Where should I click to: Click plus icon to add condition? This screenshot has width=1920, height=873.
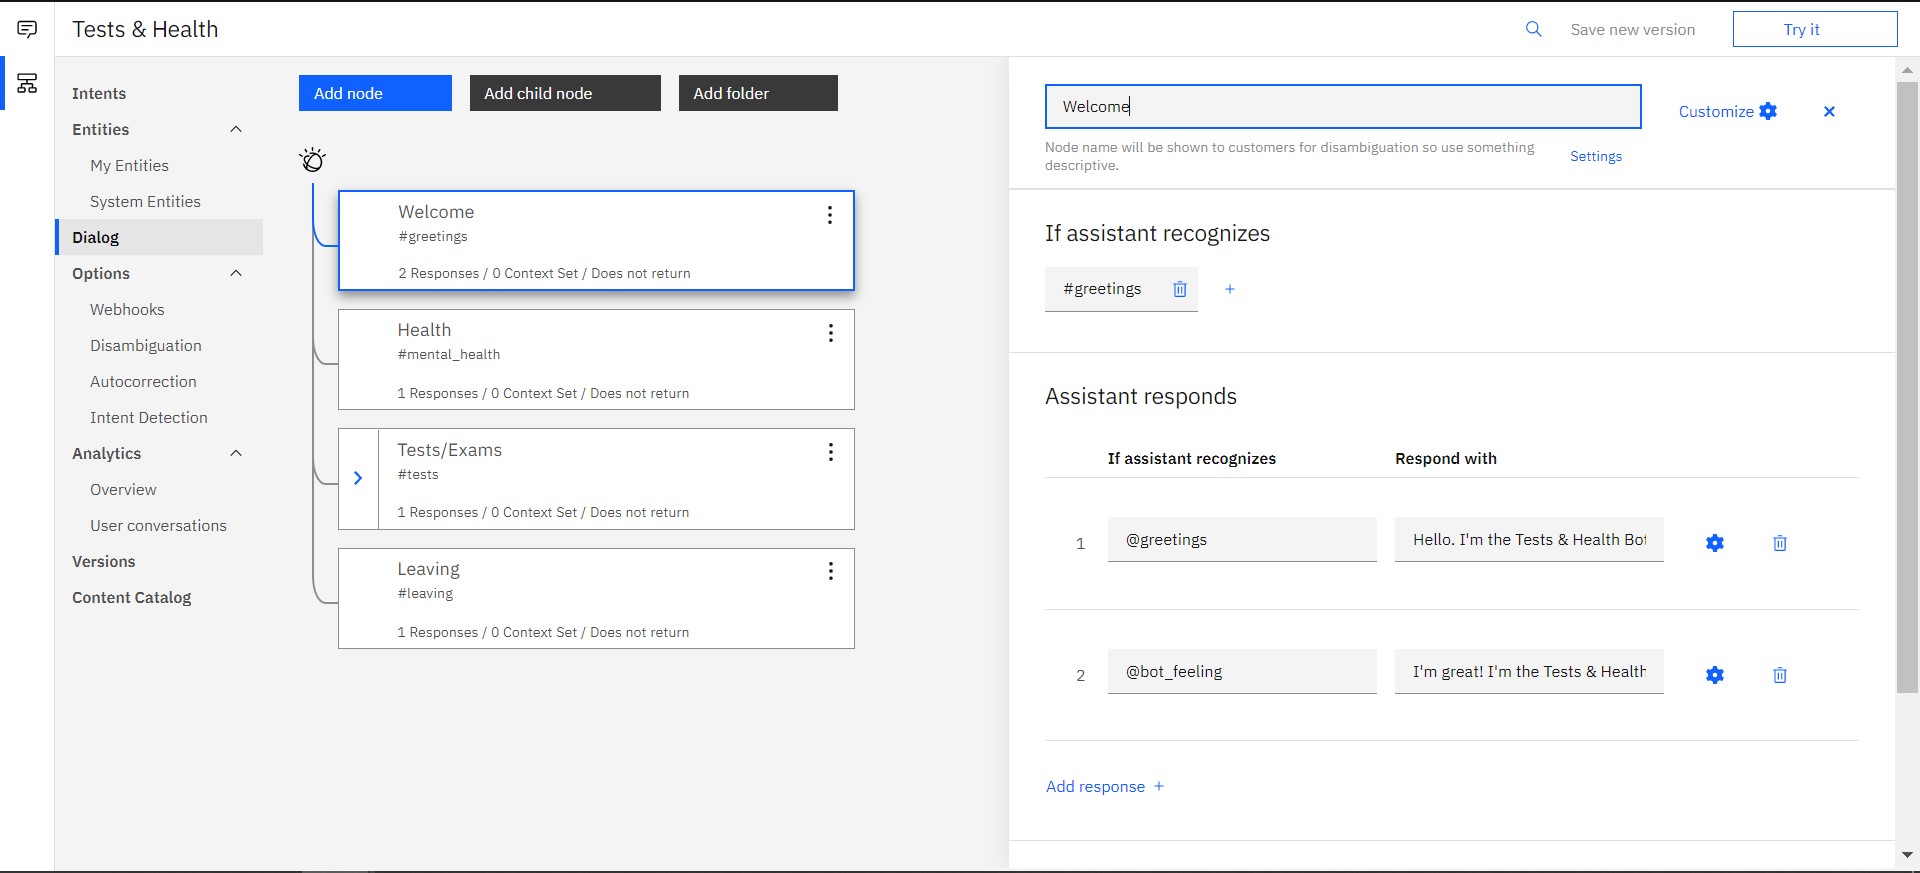tap(1229, 289)
